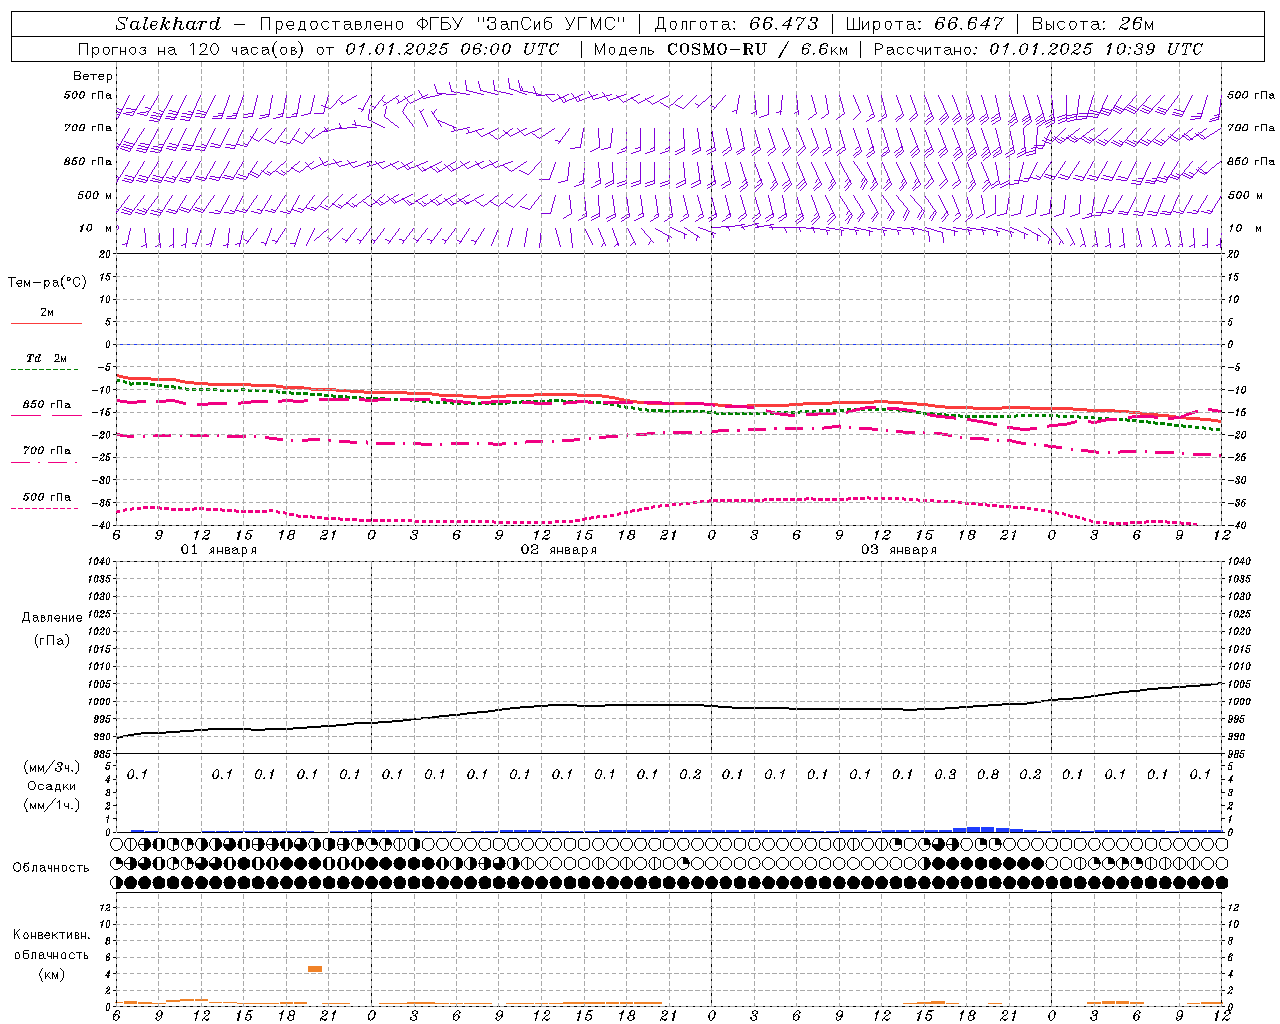Click the "Давление" pressure panel label
The width and height of the screenshot is (1280, 1024).
[51, 618]
